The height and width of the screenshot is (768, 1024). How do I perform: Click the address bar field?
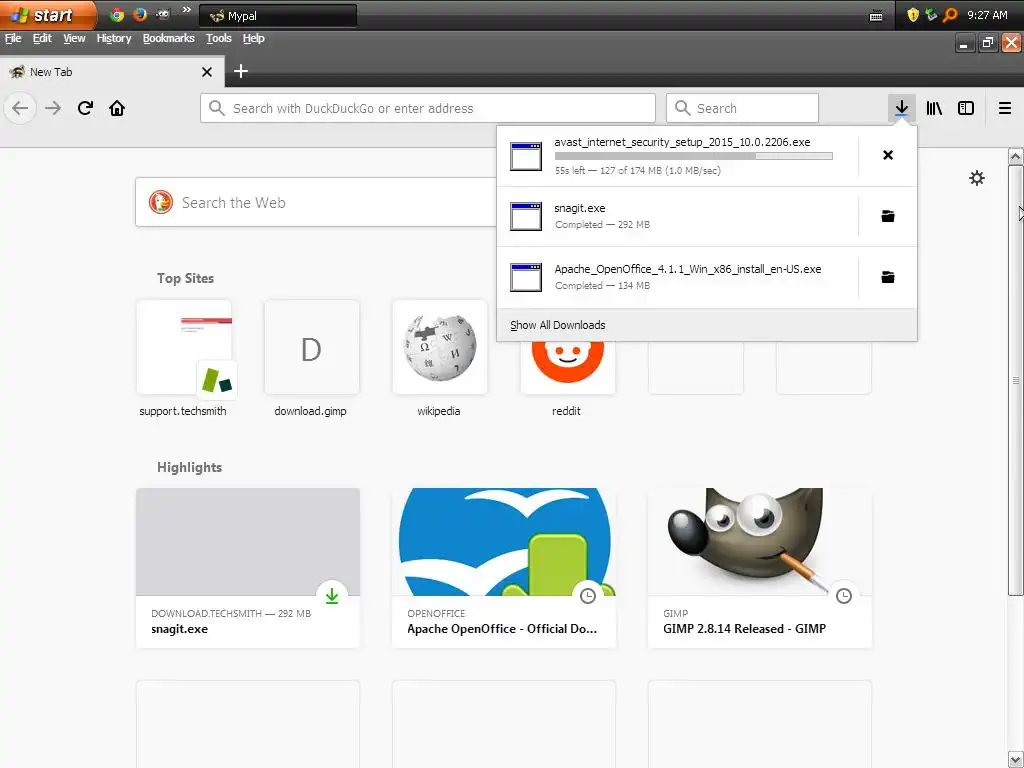click(428, 108)
